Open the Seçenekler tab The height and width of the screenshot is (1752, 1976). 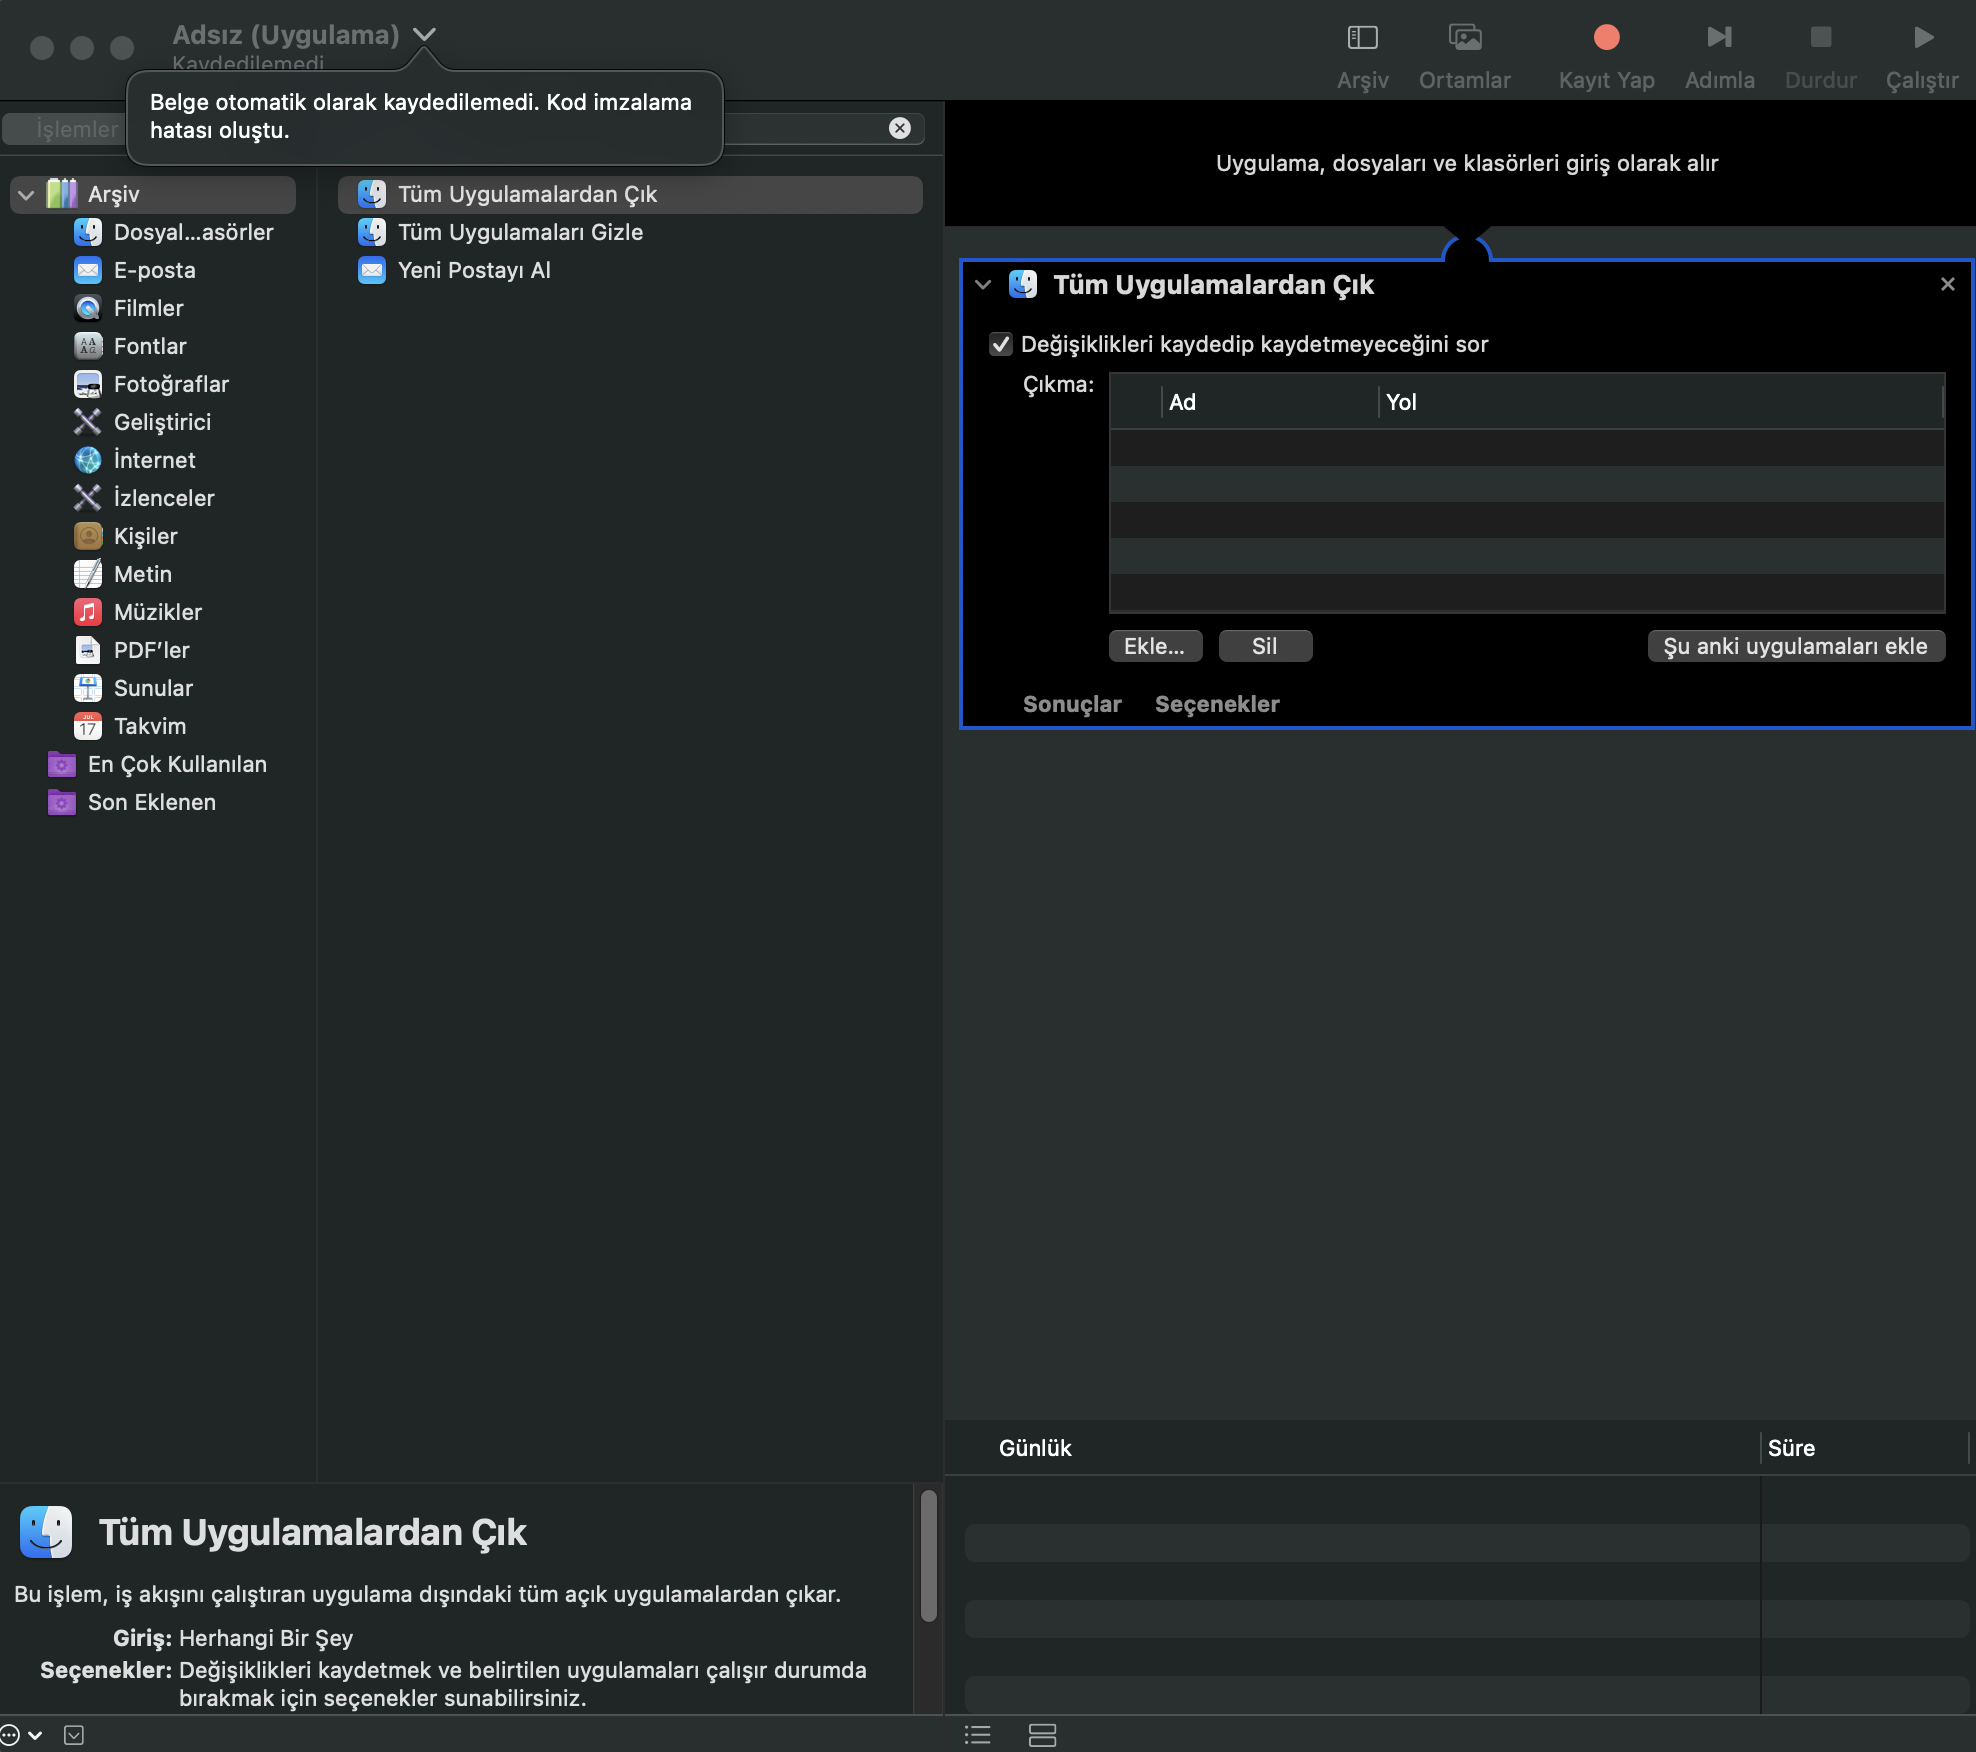(x=1217, y=704)
